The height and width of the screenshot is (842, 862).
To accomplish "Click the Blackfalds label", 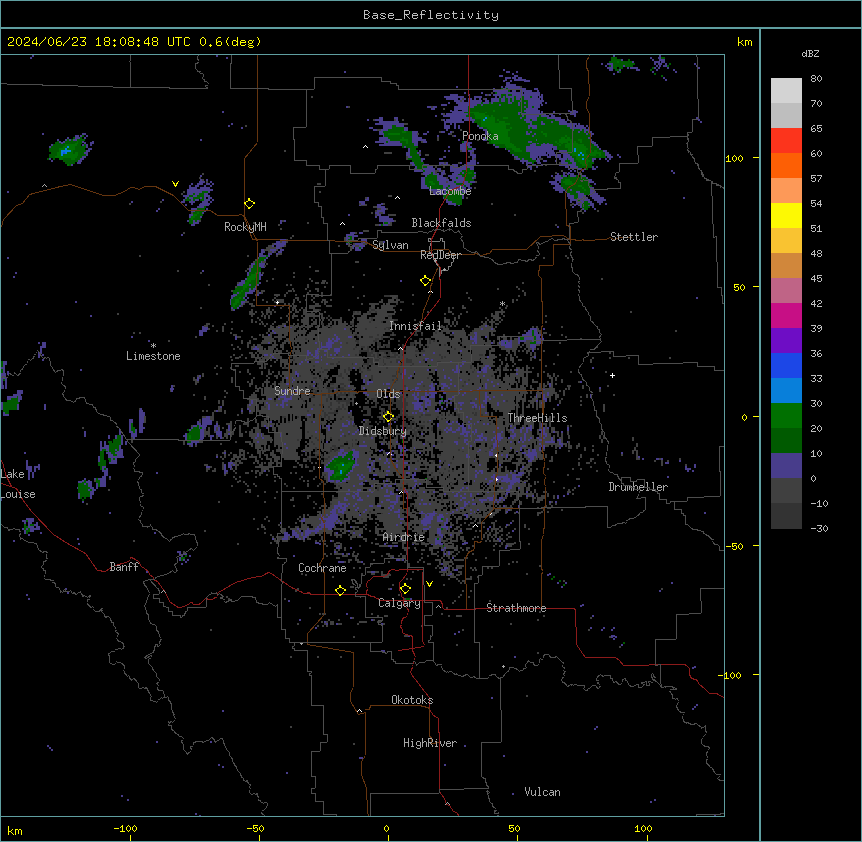I will [441, 223].
